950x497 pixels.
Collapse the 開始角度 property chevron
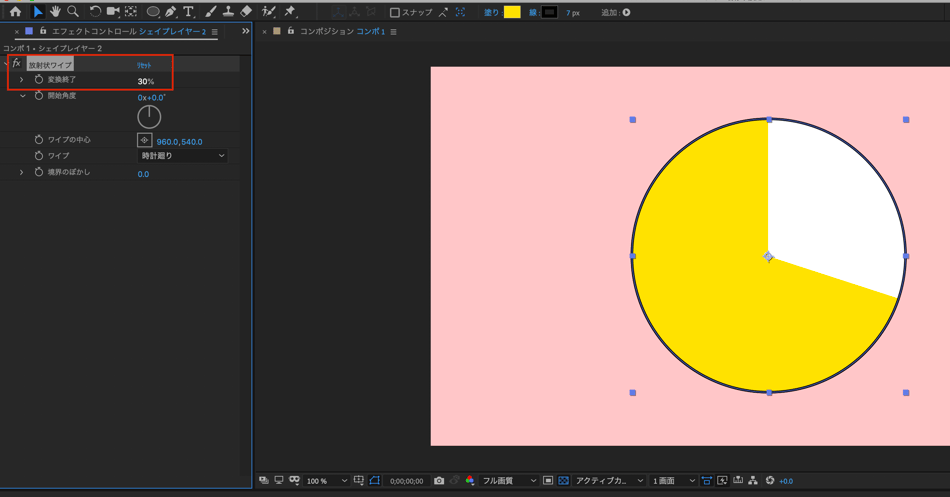pos(22,96)
